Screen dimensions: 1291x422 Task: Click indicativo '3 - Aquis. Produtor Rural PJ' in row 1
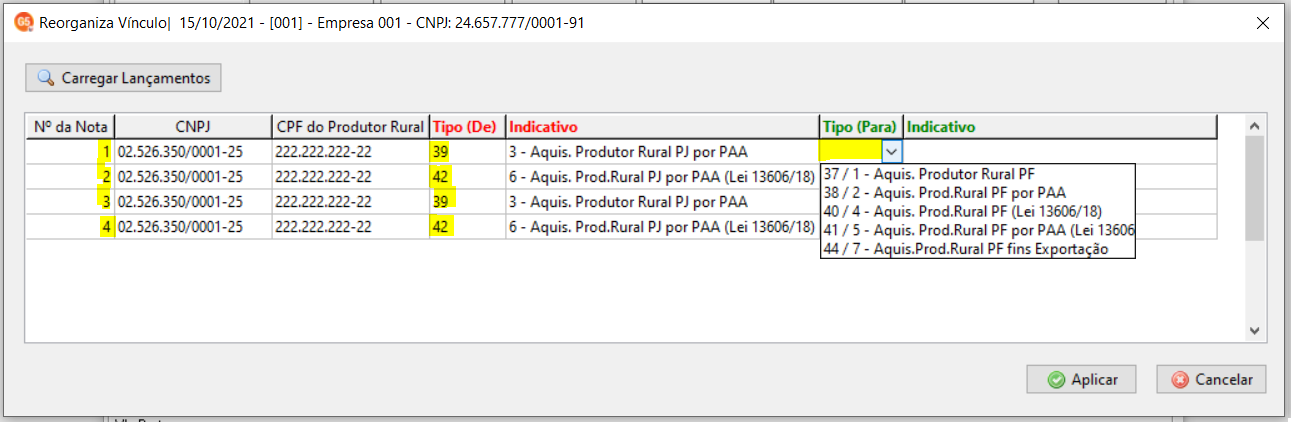point(662,151)
